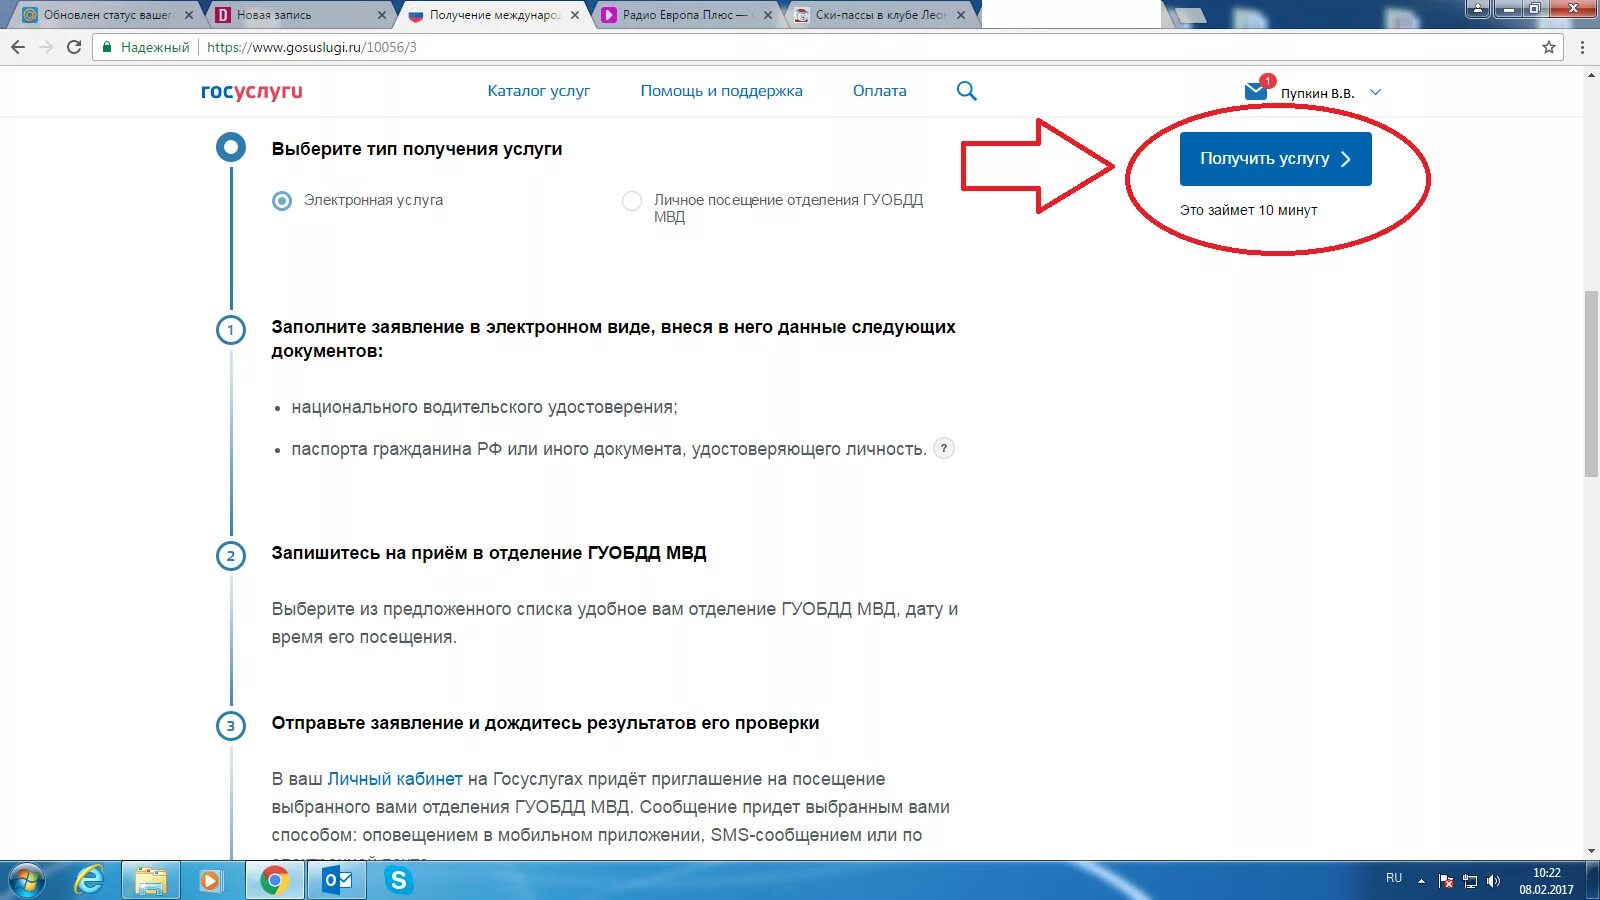Close the 'Ски-пассы в клубе' tab
This screenshot has height=900, width=1600.
tap(961, 15)
